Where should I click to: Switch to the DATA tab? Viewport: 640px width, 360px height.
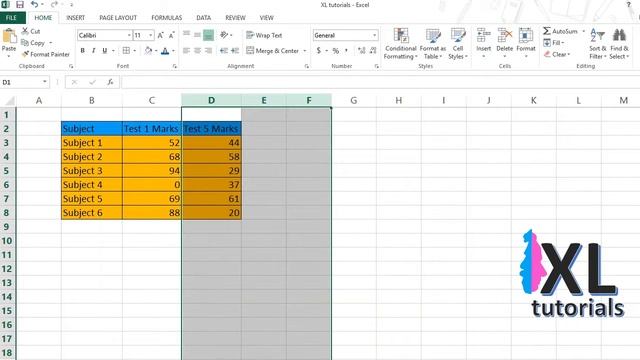pos(203,18)
